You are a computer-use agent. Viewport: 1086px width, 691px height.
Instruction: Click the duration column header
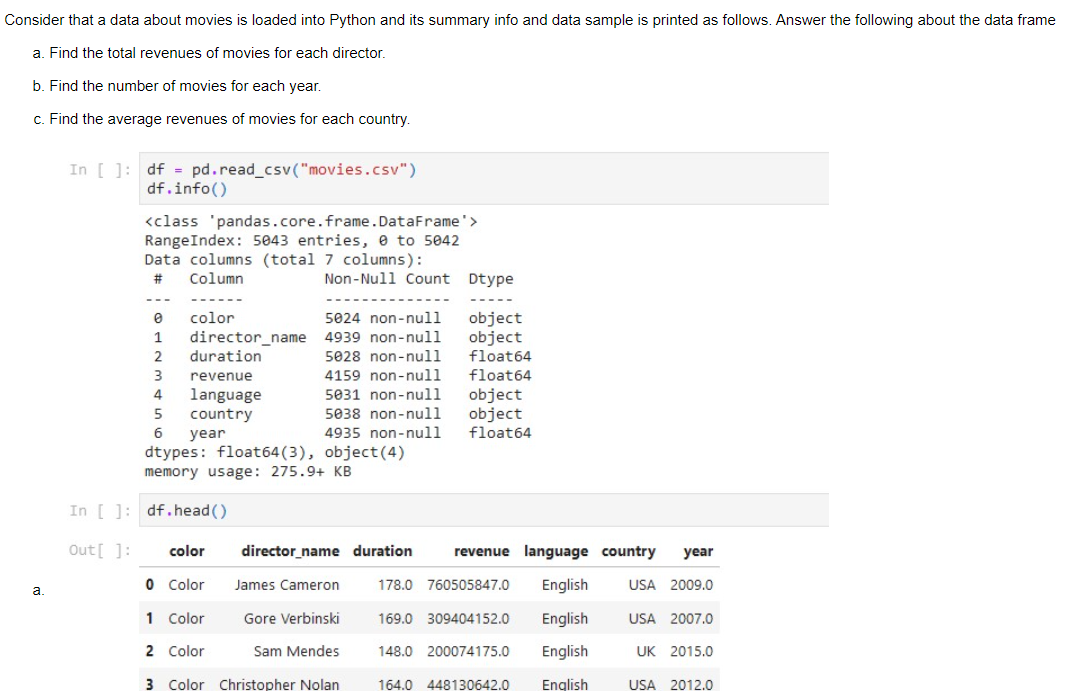click(x=383, y=551)
